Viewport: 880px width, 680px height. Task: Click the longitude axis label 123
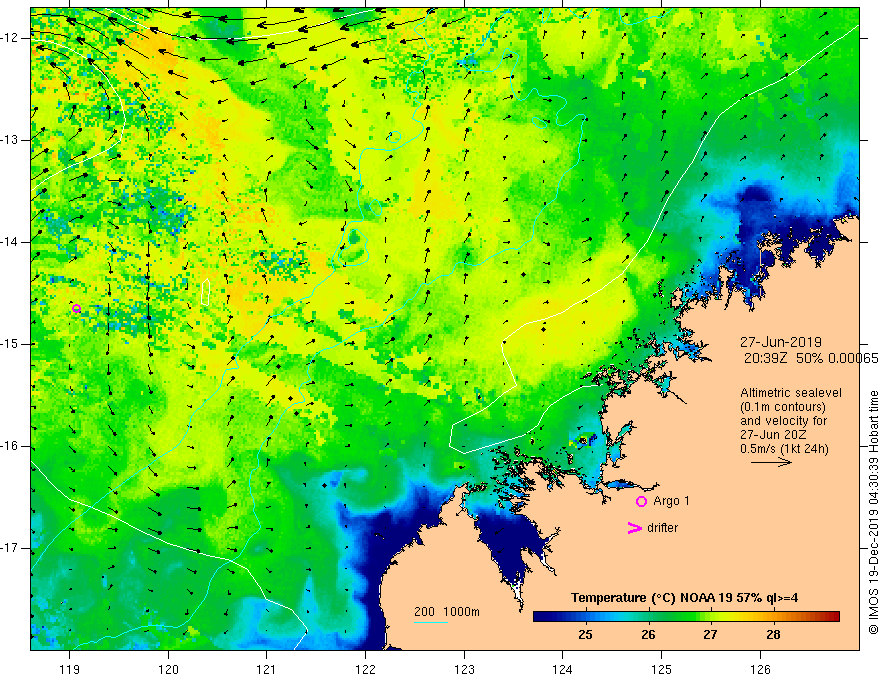464,669
